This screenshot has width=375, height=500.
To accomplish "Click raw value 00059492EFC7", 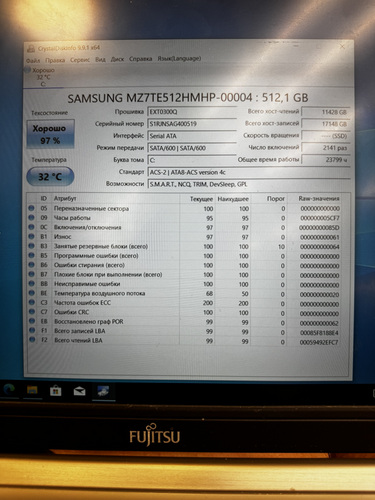I will tap(319, 342).
